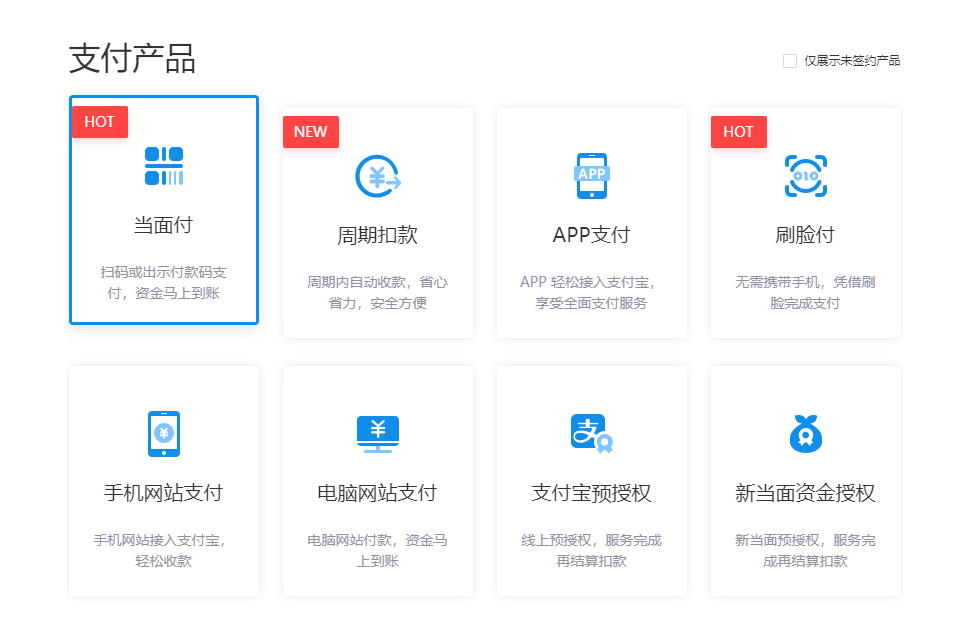Click the APP支付 phone icon
The image size is (955, 624).
point(592,176)
